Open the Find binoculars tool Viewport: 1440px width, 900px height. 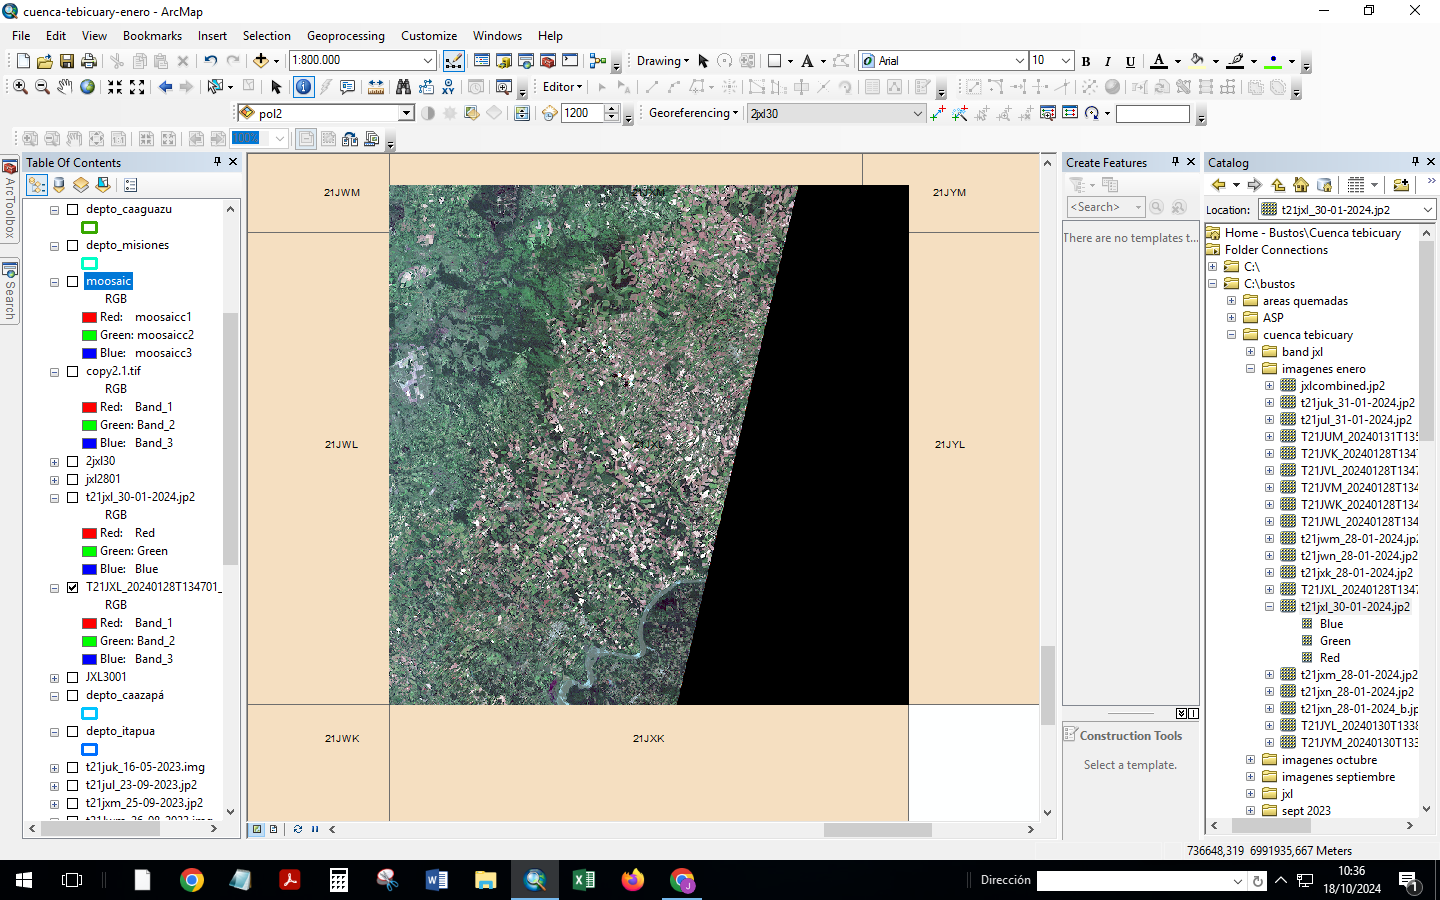tap(403, 87)
